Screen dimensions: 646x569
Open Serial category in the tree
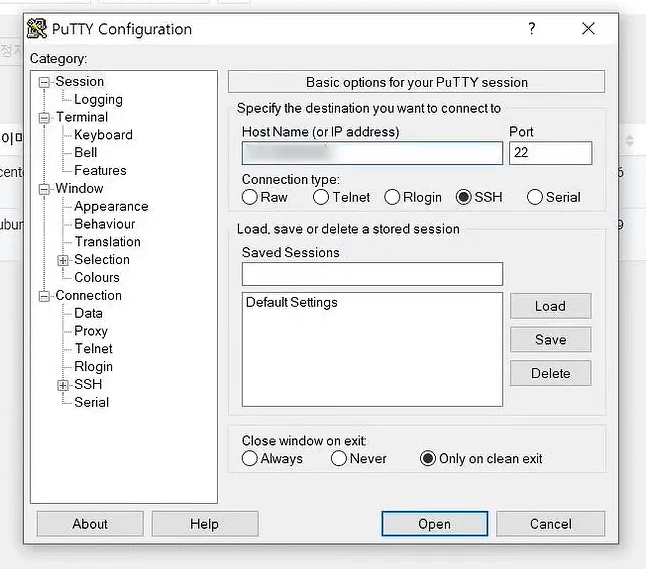(91, 402)
